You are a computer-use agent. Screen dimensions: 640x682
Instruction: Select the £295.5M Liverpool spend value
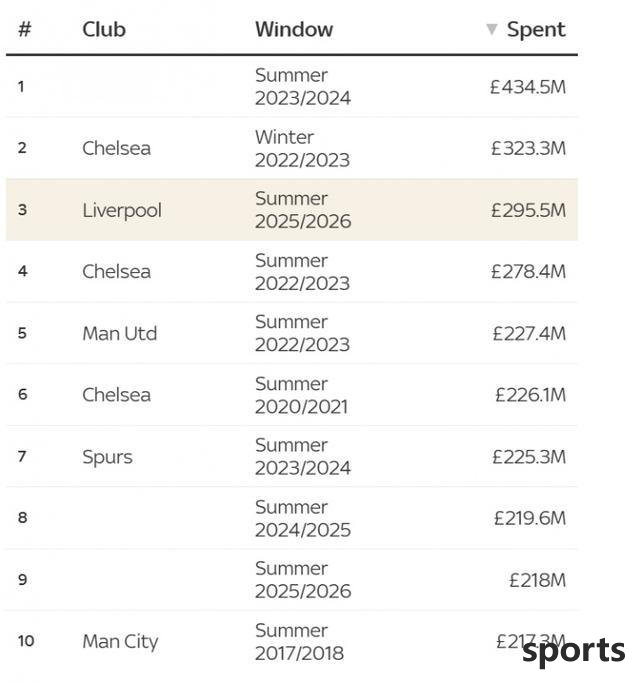click(528, 211)
